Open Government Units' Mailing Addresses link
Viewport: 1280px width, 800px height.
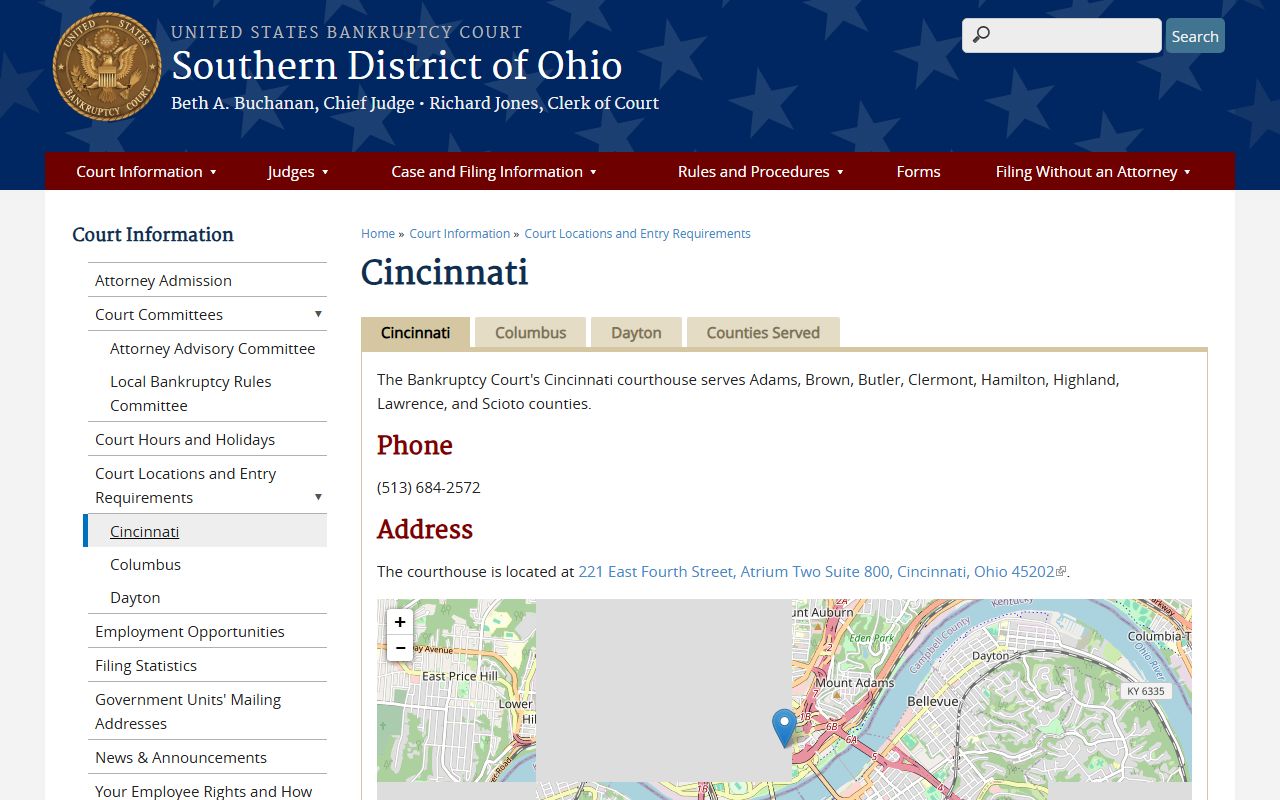(x=188, y=711)
